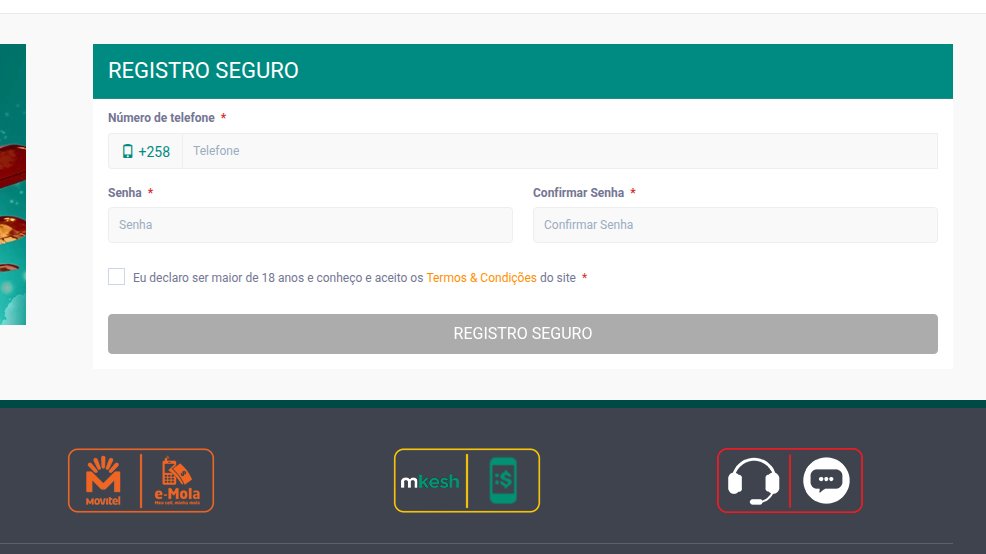Screen dimensions: 986x554
Task: Focus the Confirmar Senha field
Action: [x=735, y=224]
